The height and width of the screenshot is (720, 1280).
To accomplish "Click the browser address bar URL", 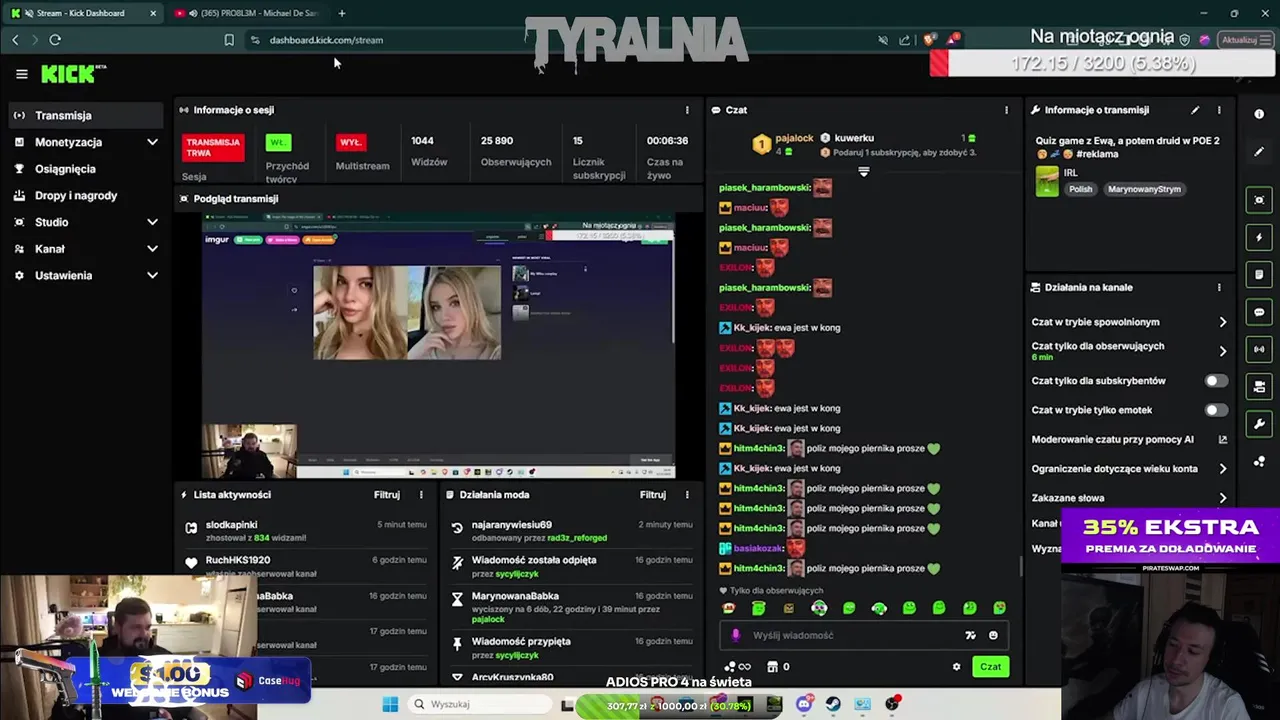I will tap(326, 40).
